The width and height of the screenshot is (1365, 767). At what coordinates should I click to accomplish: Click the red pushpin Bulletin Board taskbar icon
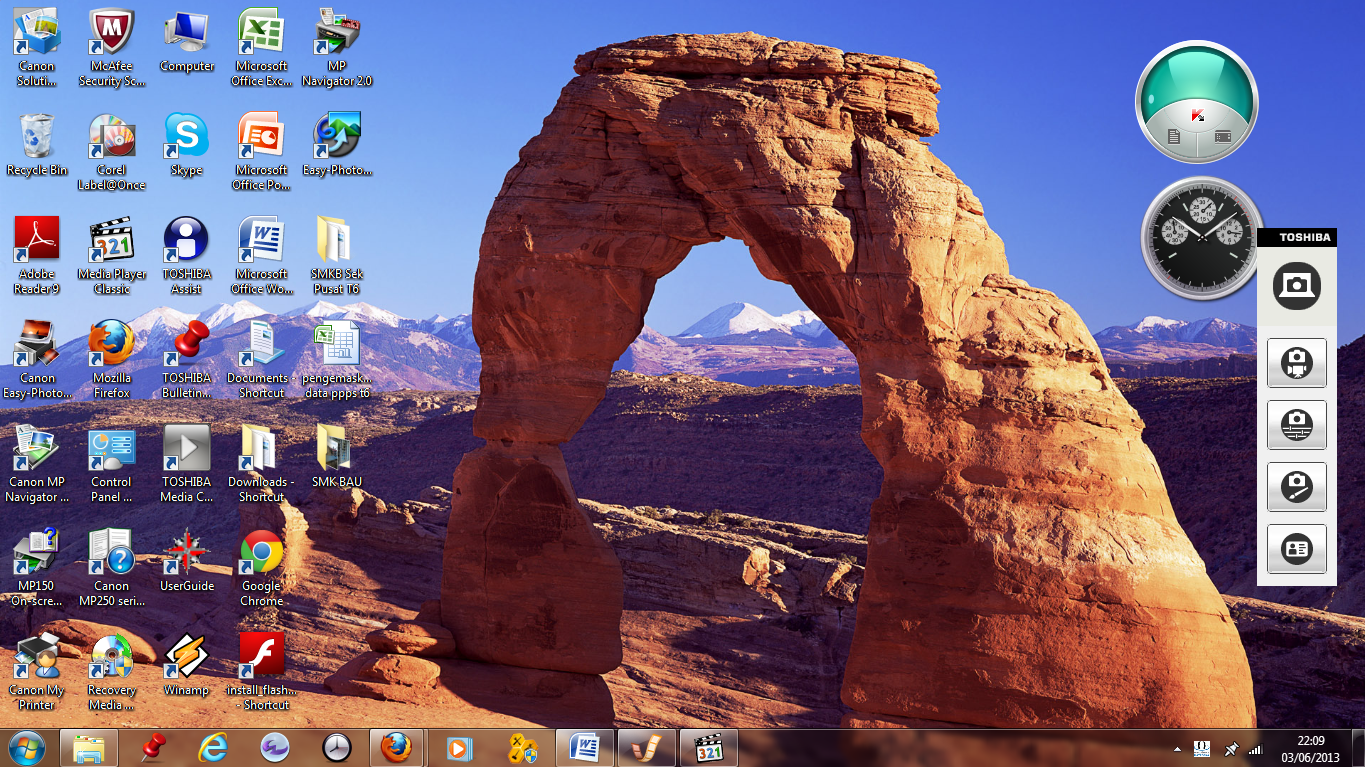pyautogui.click(x=152, y=747)
